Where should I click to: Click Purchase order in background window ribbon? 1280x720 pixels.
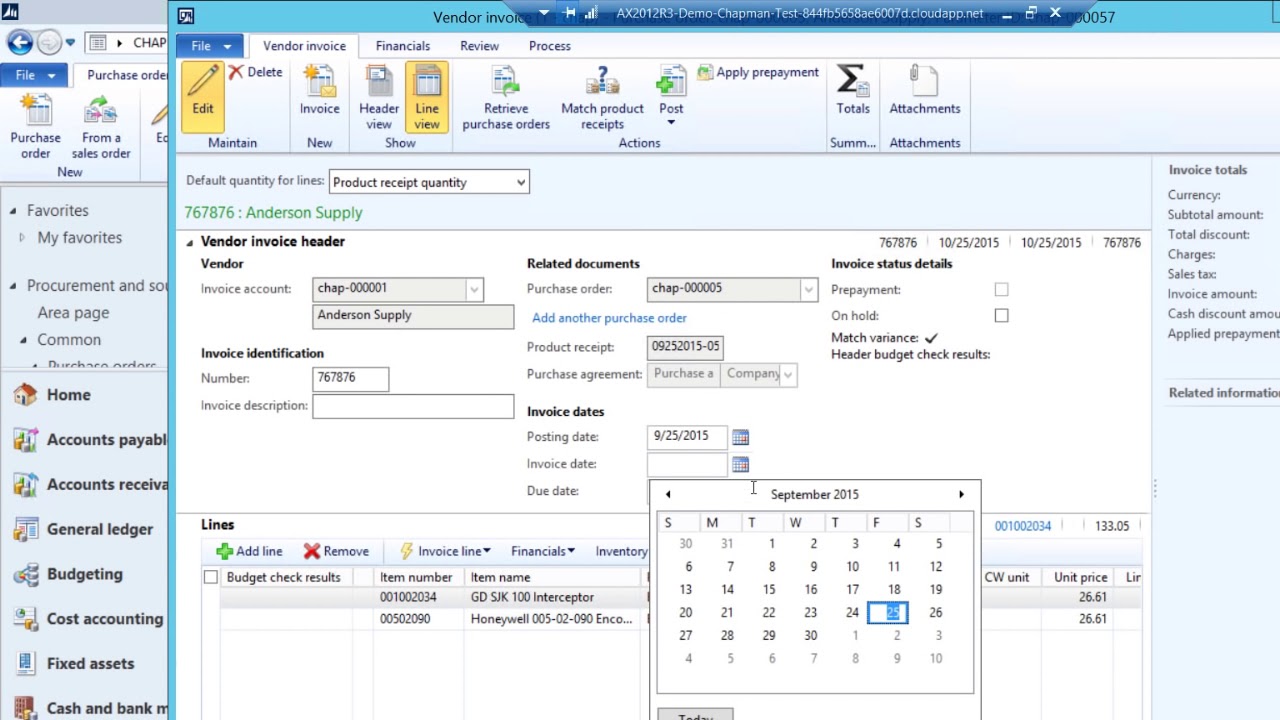click(x=36, y=126)
